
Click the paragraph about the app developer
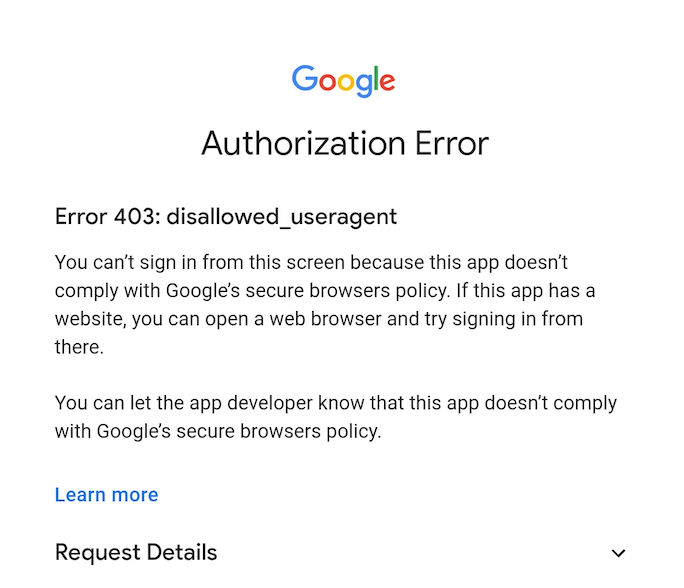pos(336,417)
